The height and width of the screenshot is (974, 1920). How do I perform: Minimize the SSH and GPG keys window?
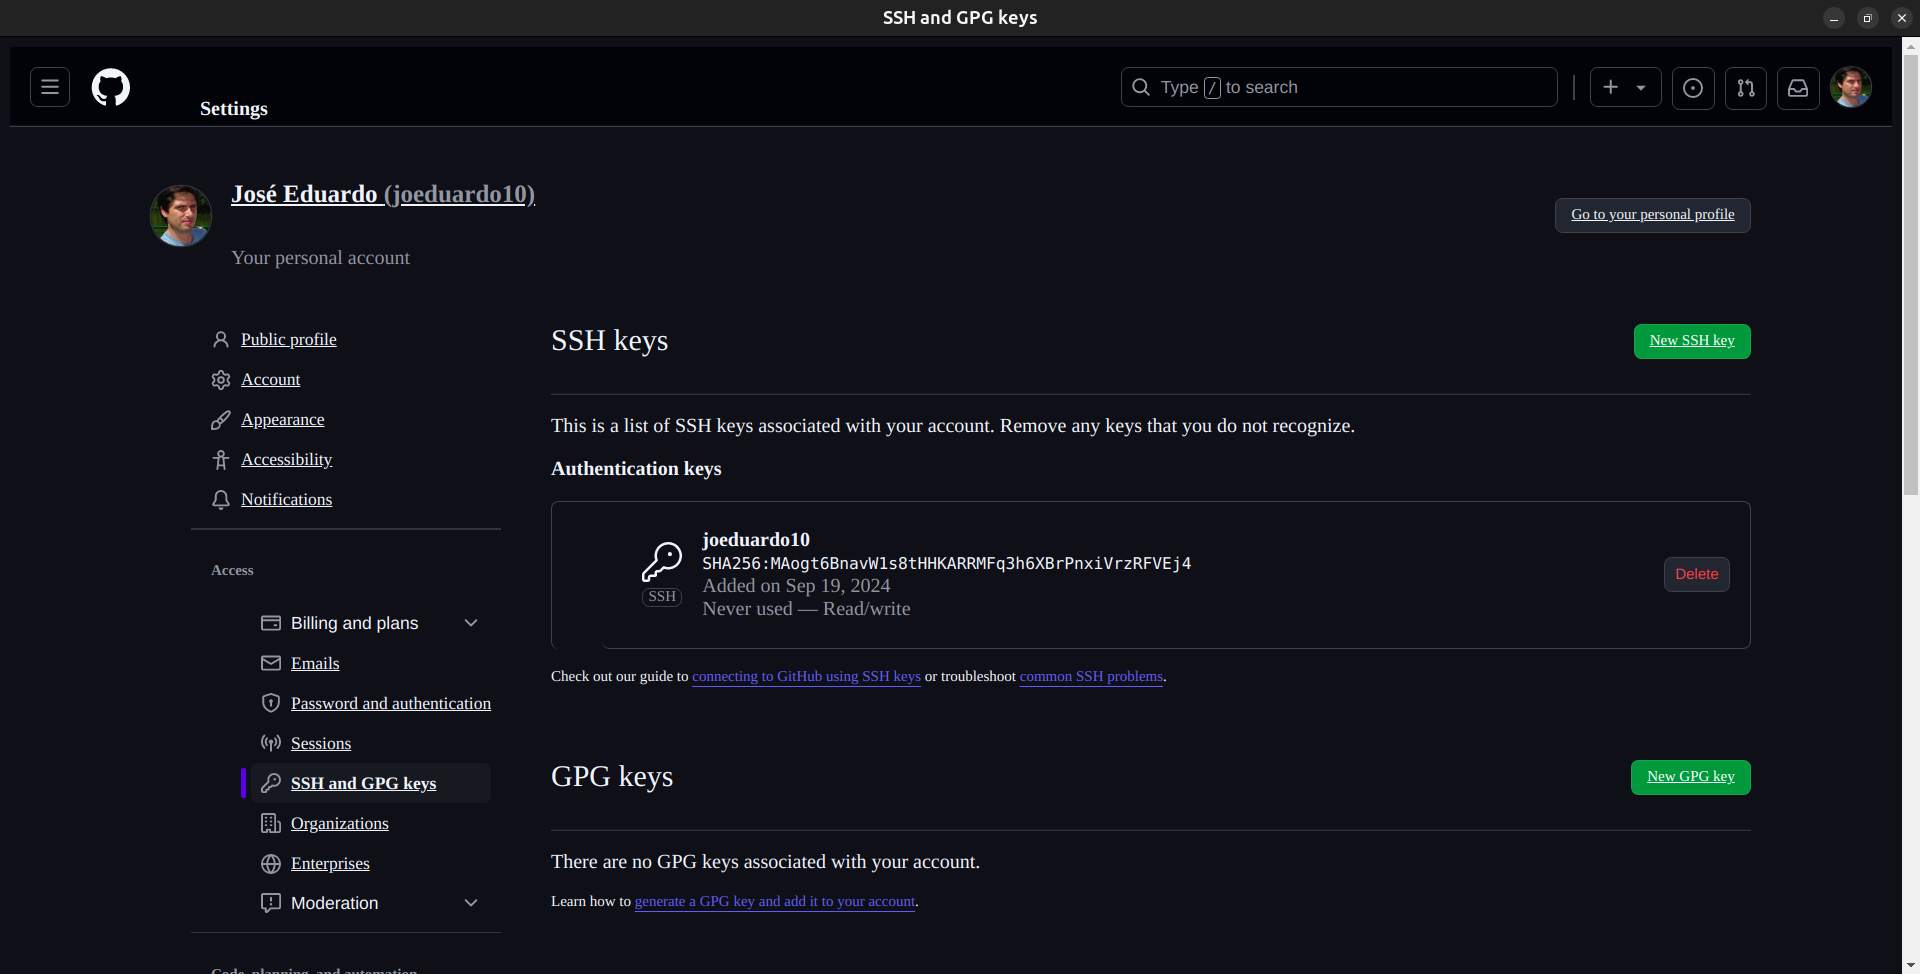point(1834,18)
